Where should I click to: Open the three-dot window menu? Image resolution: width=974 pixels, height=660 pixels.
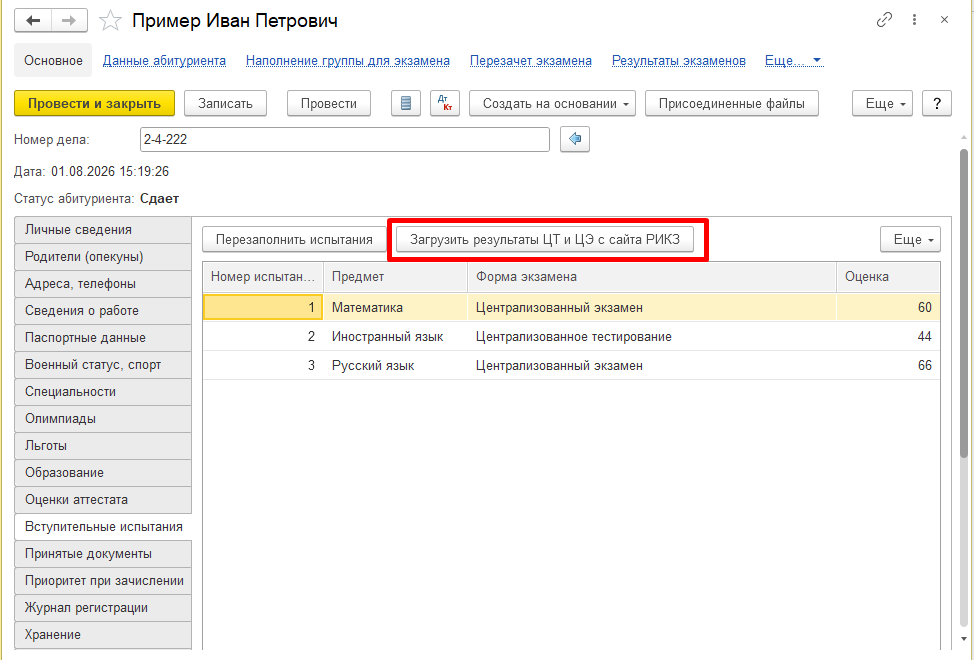click(914, 20)
